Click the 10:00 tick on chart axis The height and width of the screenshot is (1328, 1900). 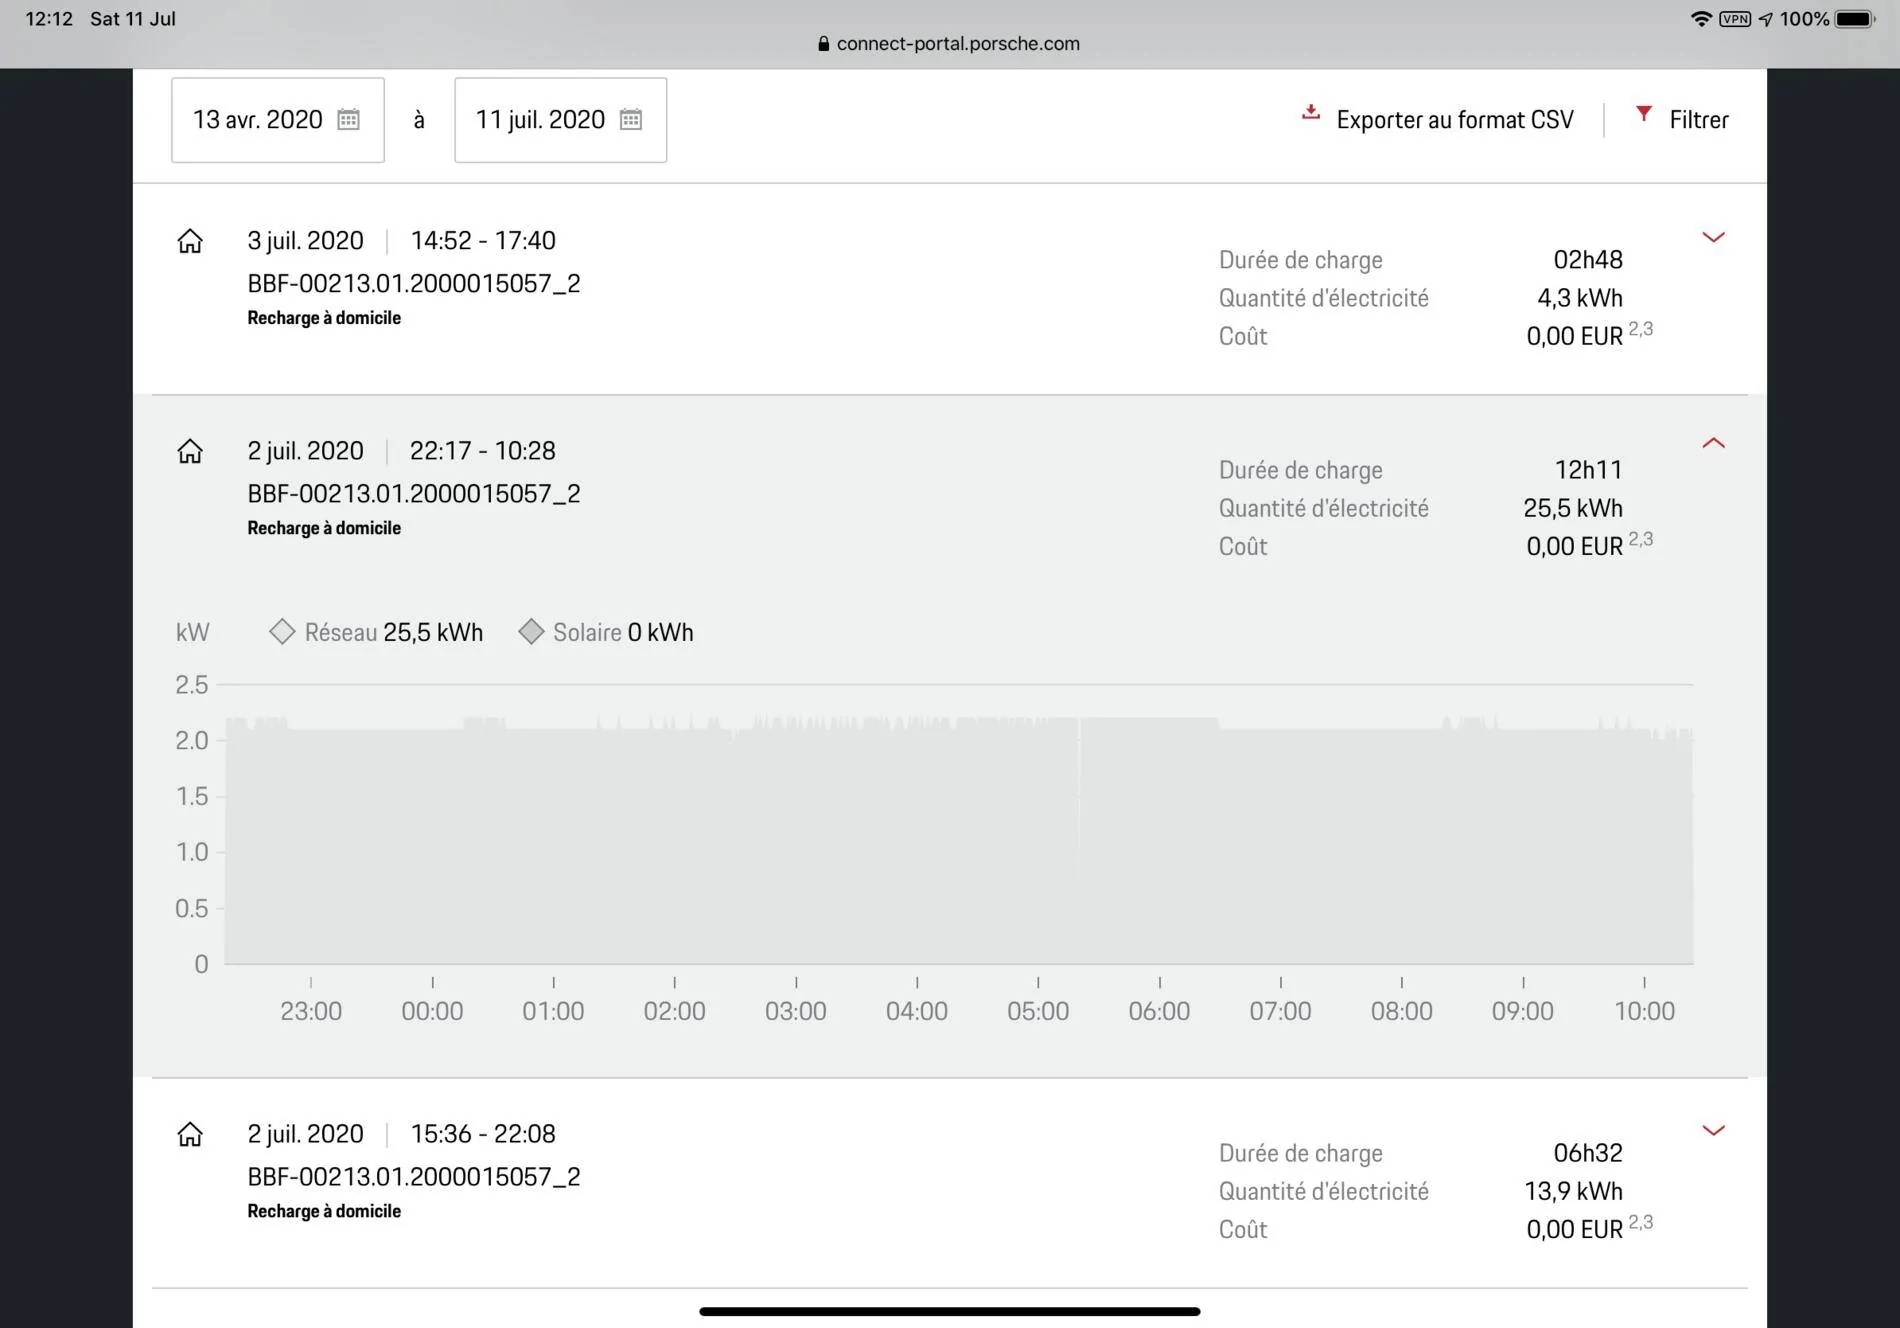tap(1644, 1011)
